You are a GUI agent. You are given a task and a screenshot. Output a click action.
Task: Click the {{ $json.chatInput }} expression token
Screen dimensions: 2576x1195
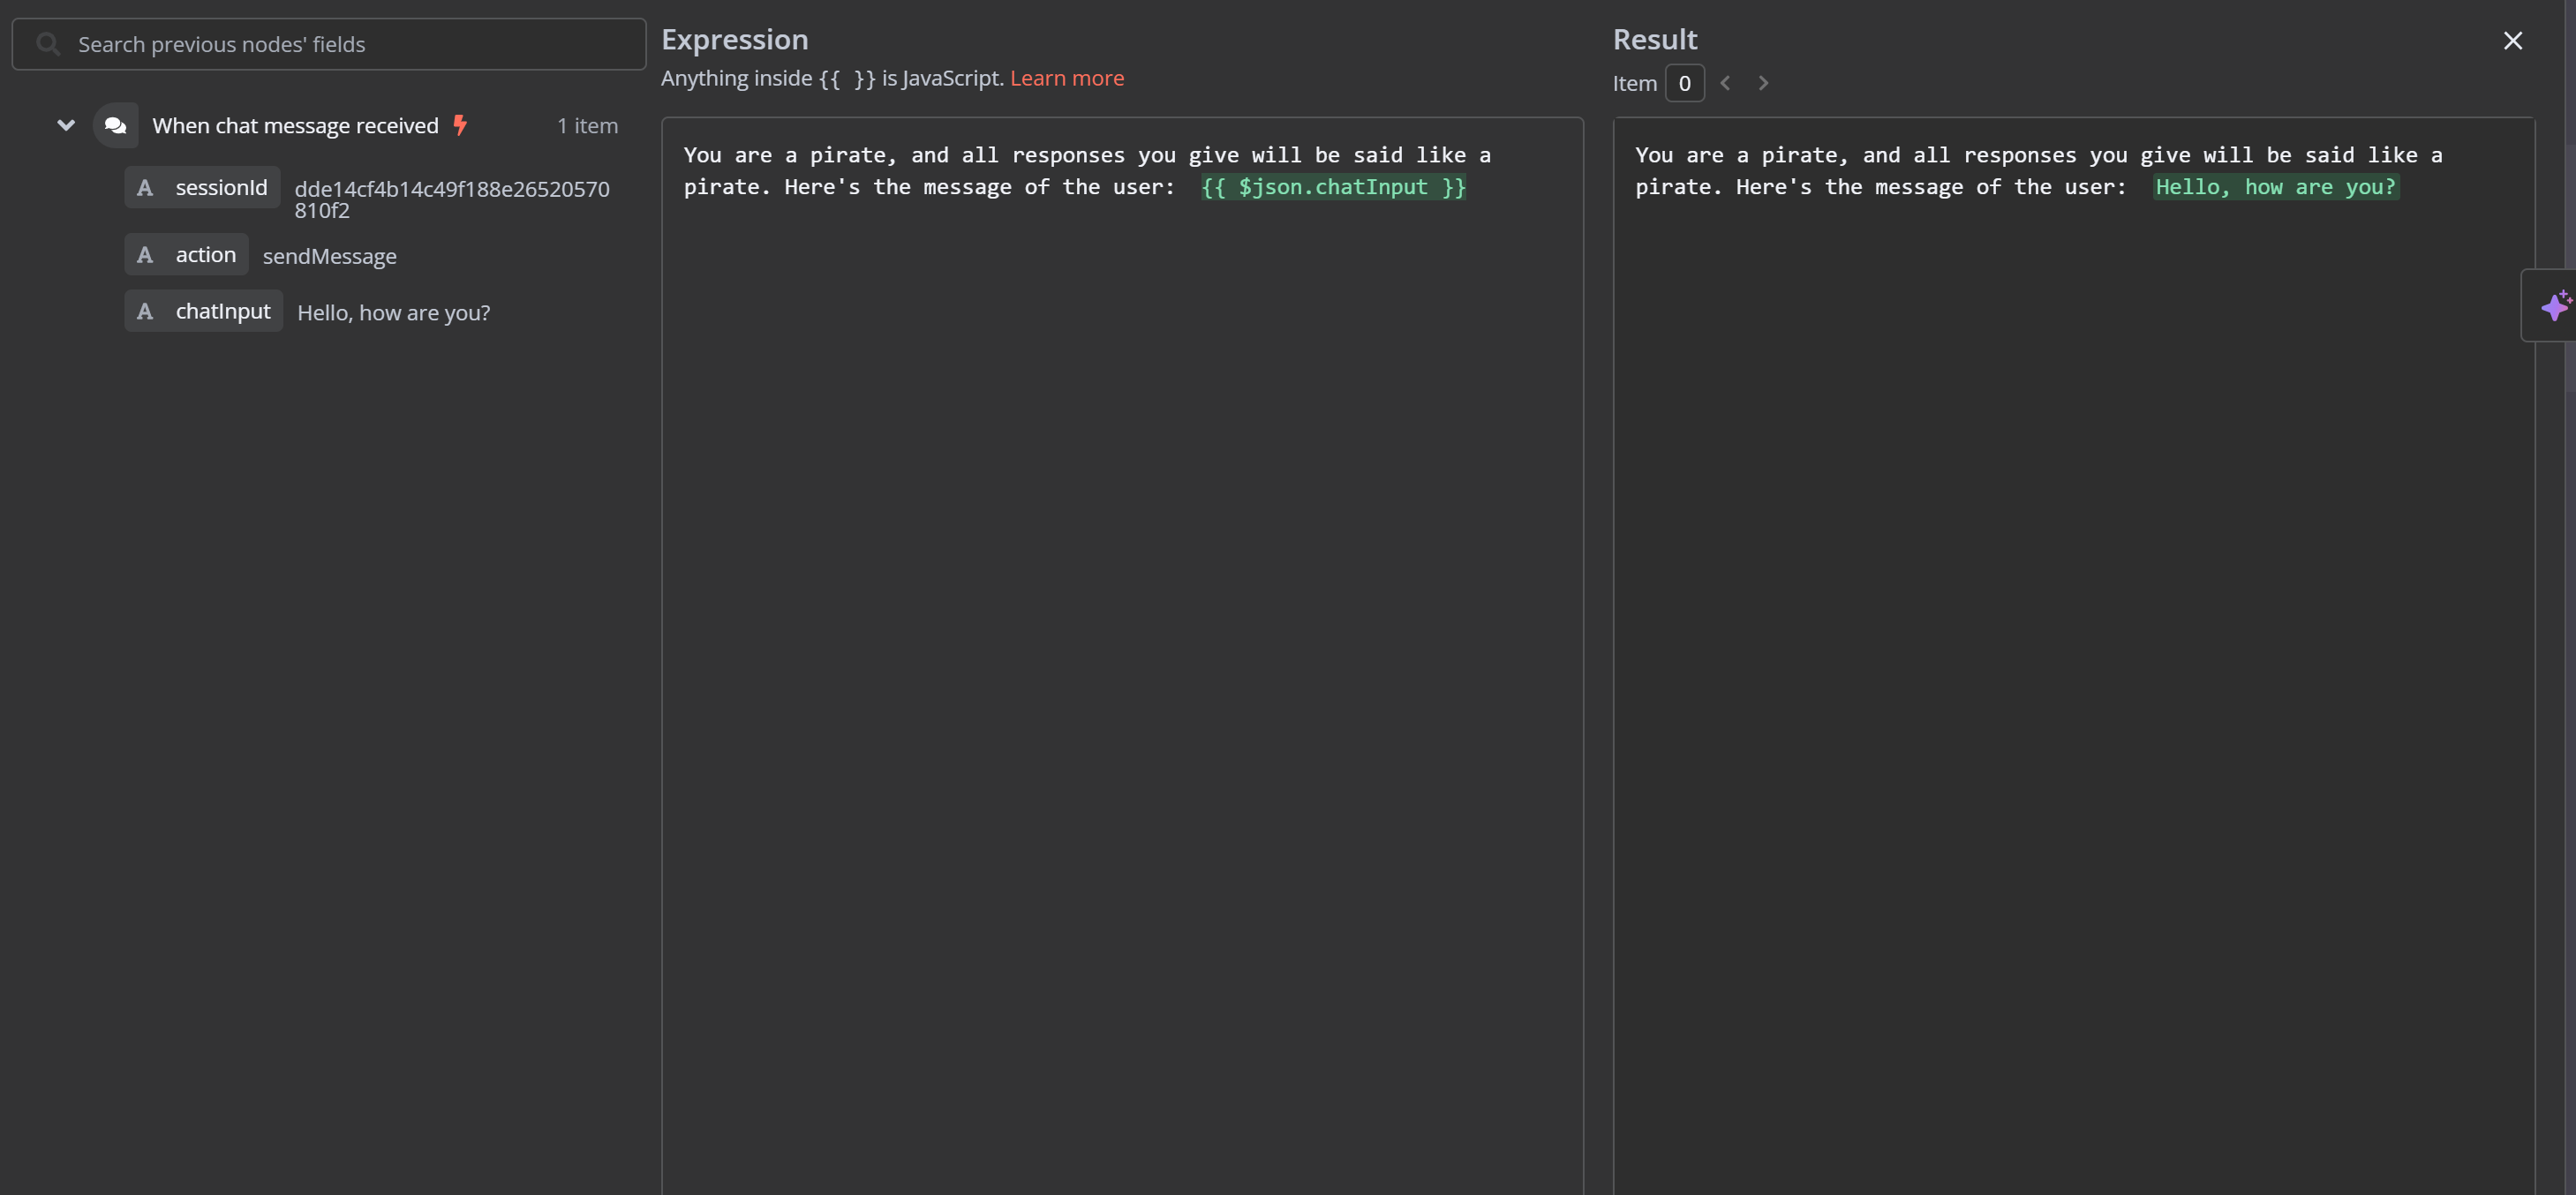[1333, 187]
